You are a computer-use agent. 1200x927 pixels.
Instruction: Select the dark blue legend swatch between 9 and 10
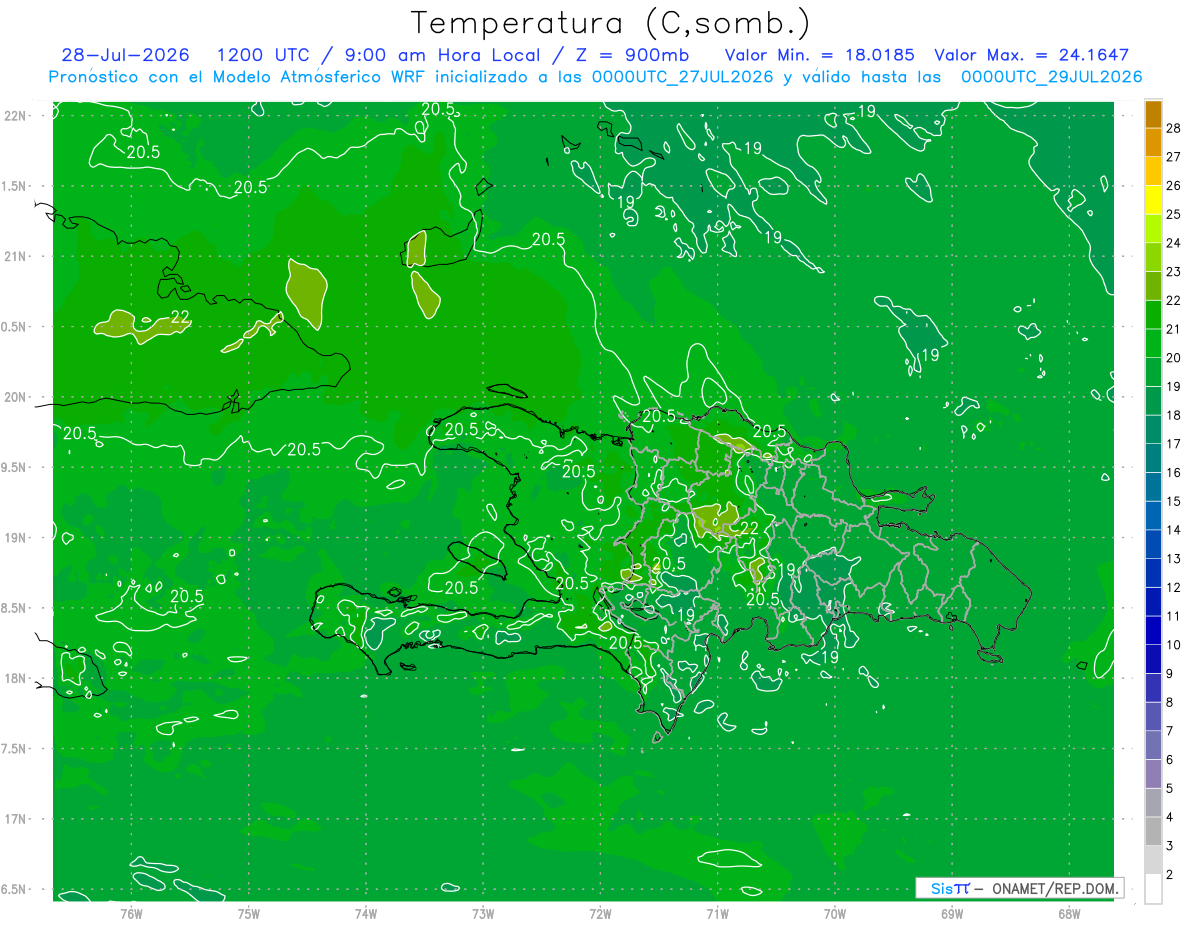(1153, 660)
